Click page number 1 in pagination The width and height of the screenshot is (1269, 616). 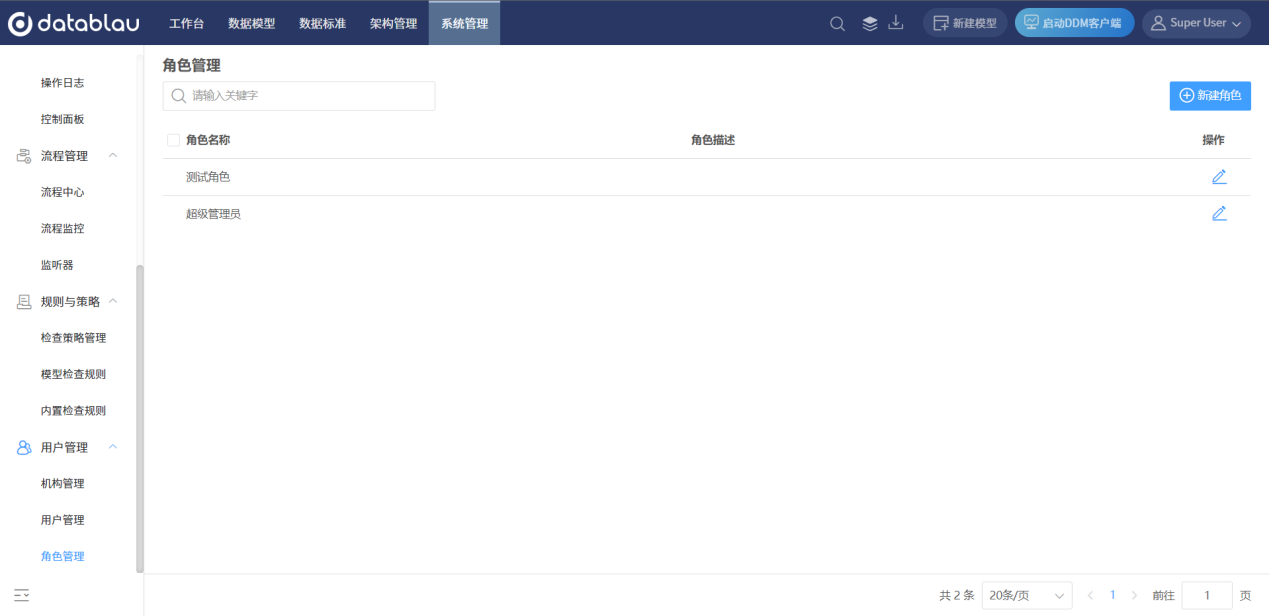point(1112,595)
